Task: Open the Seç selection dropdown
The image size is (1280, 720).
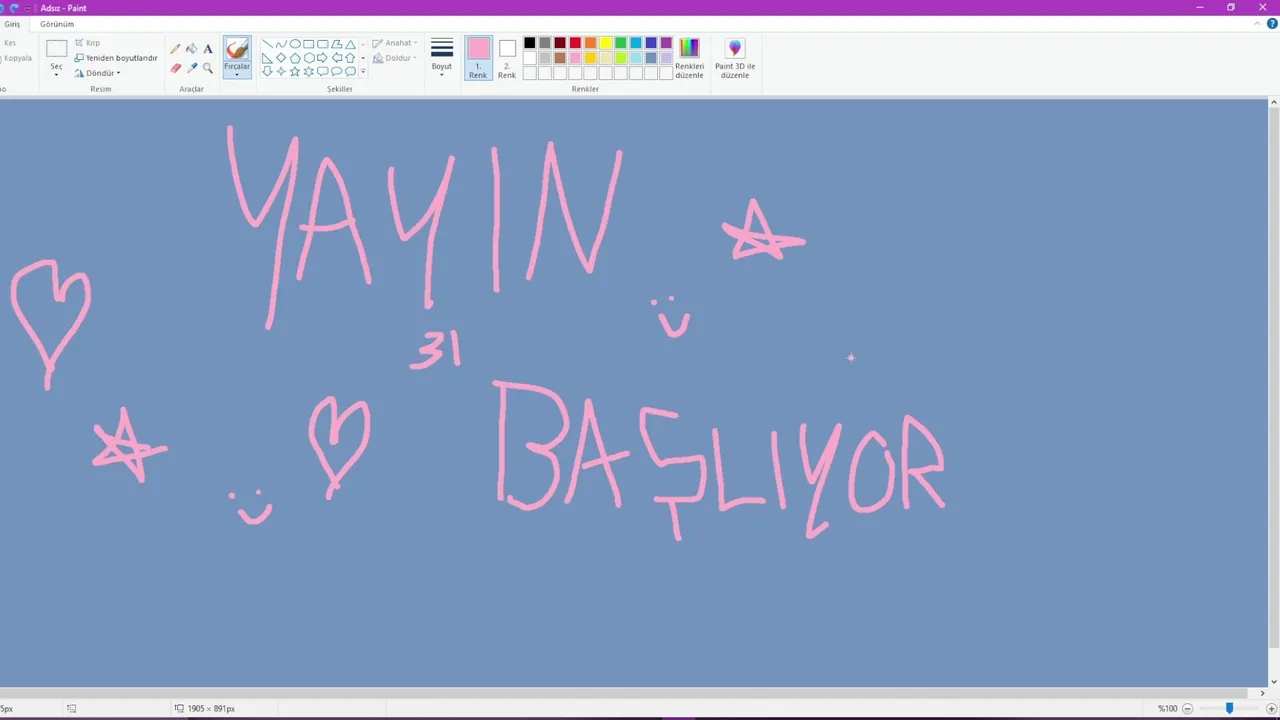Action: pyautogui.click(x=56, y=68)
